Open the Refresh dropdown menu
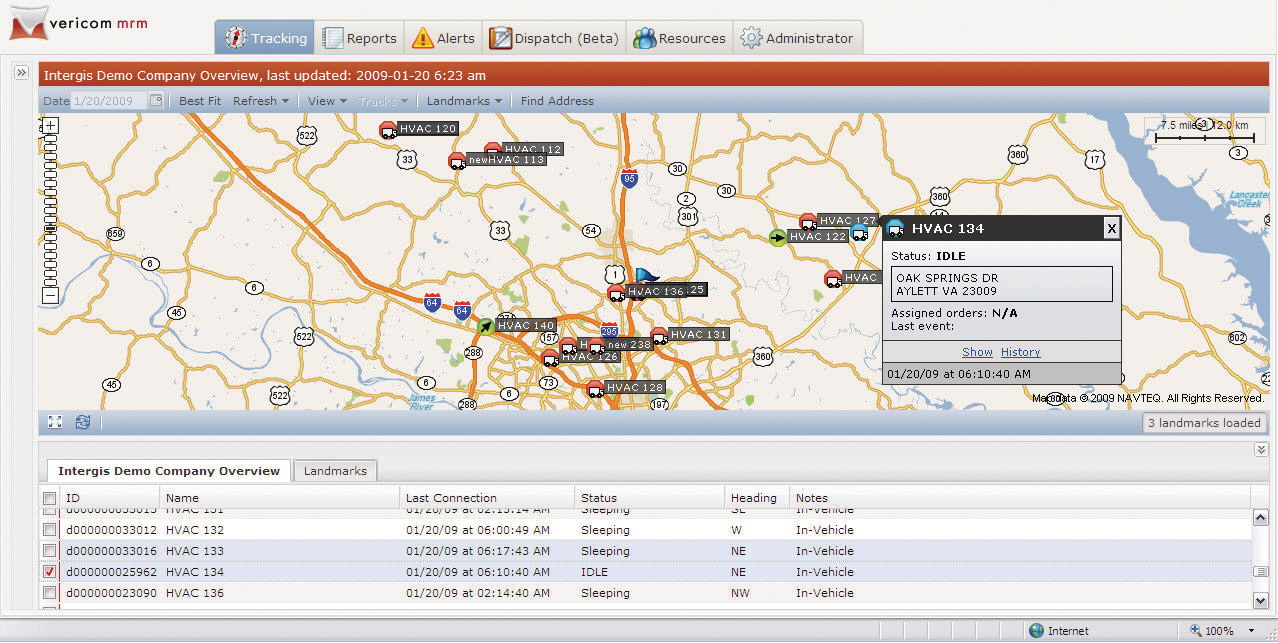The height and width of the screenshot is (643, 1278). (261, 101)
